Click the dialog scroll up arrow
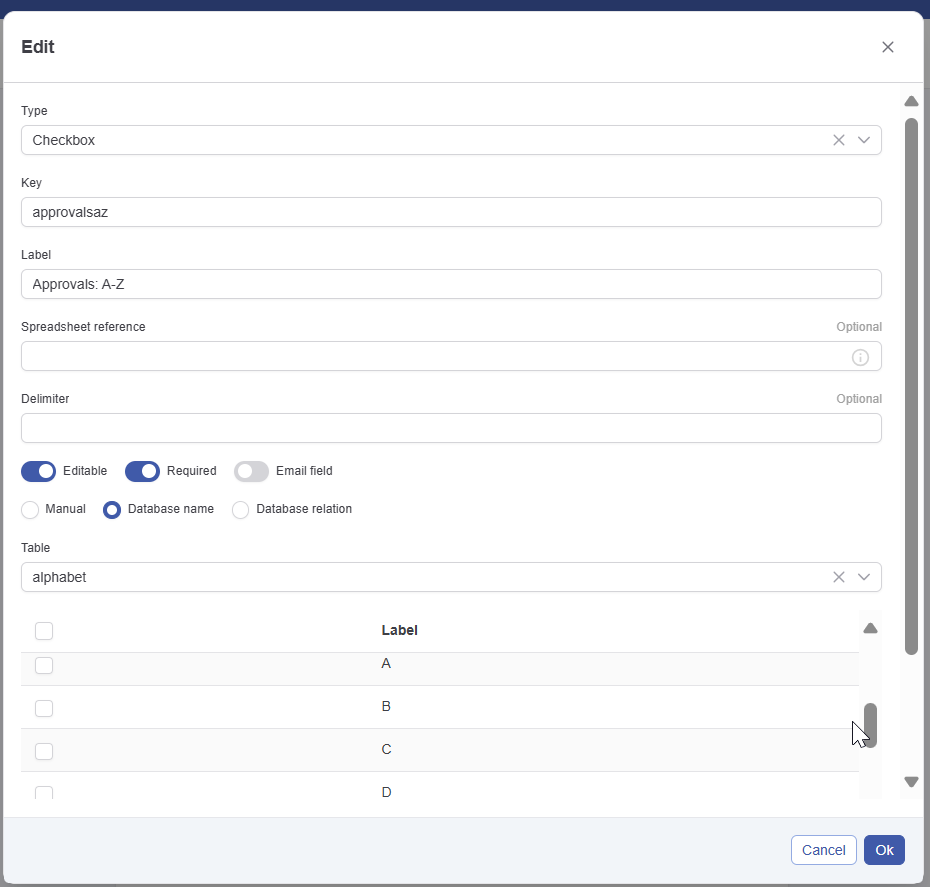This screenshot has width=930, height=887. click(x=911, y=101)
